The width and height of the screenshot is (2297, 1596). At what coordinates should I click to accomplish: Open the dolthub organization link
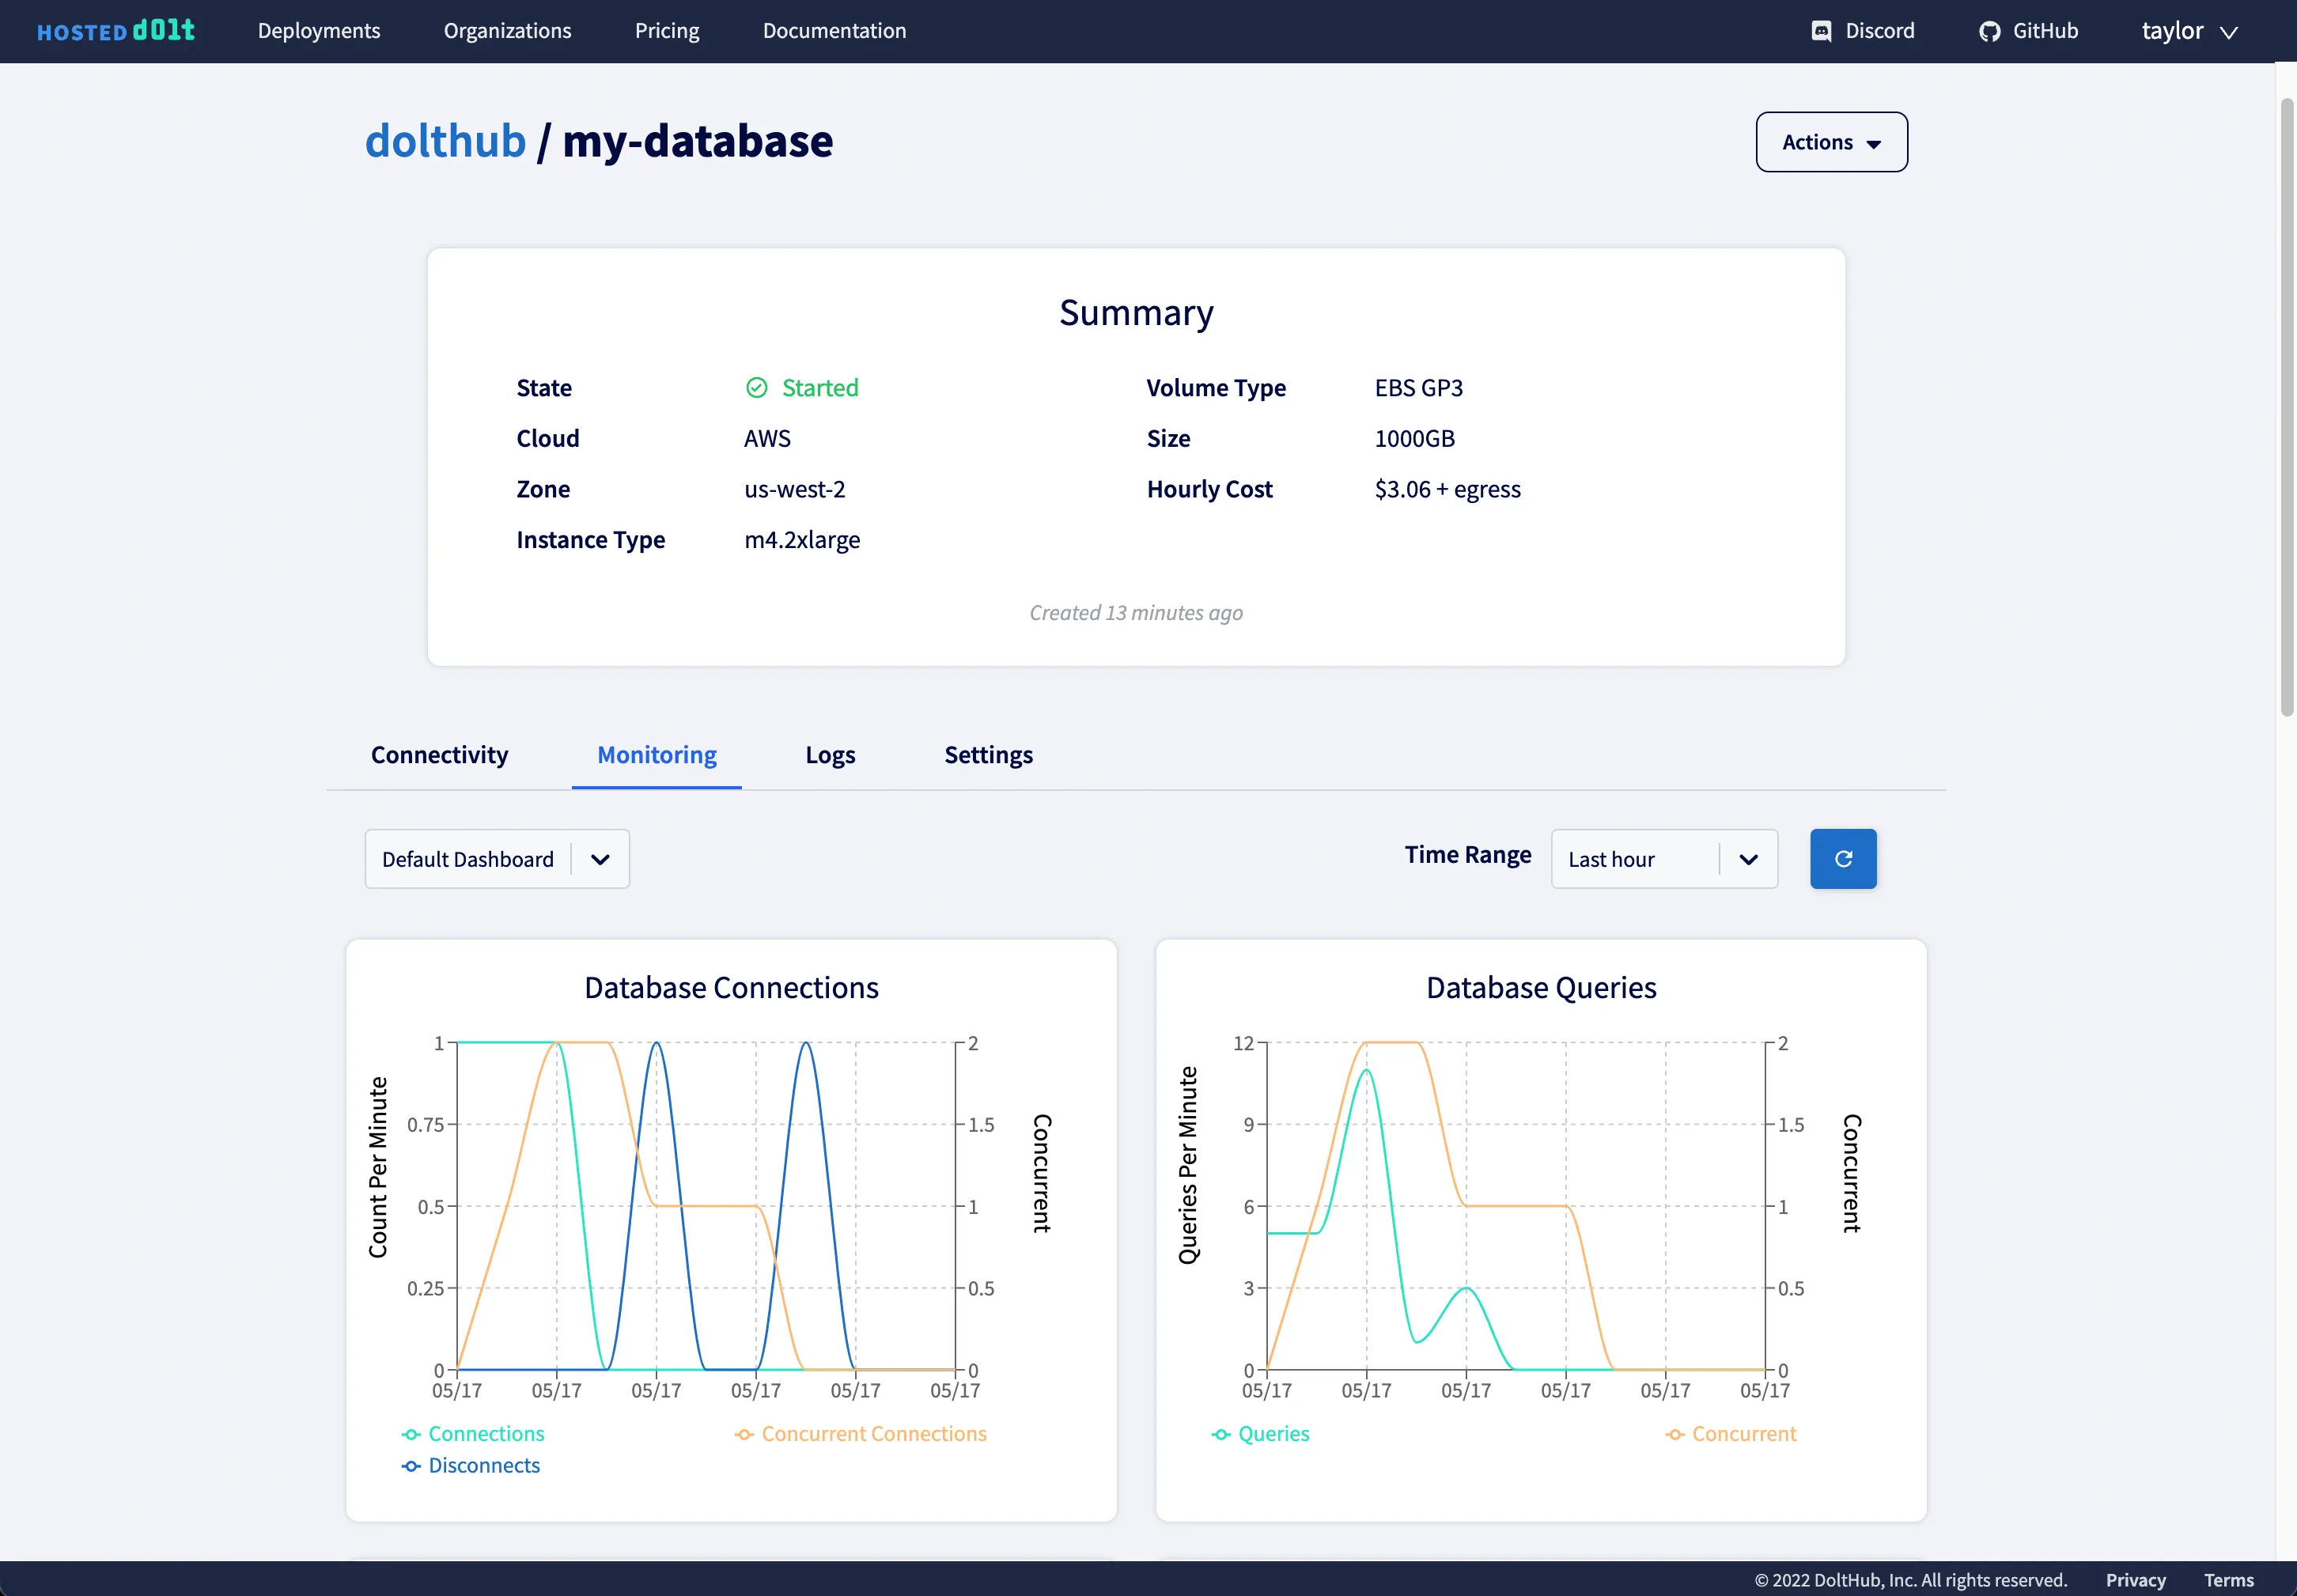[445, 141]
